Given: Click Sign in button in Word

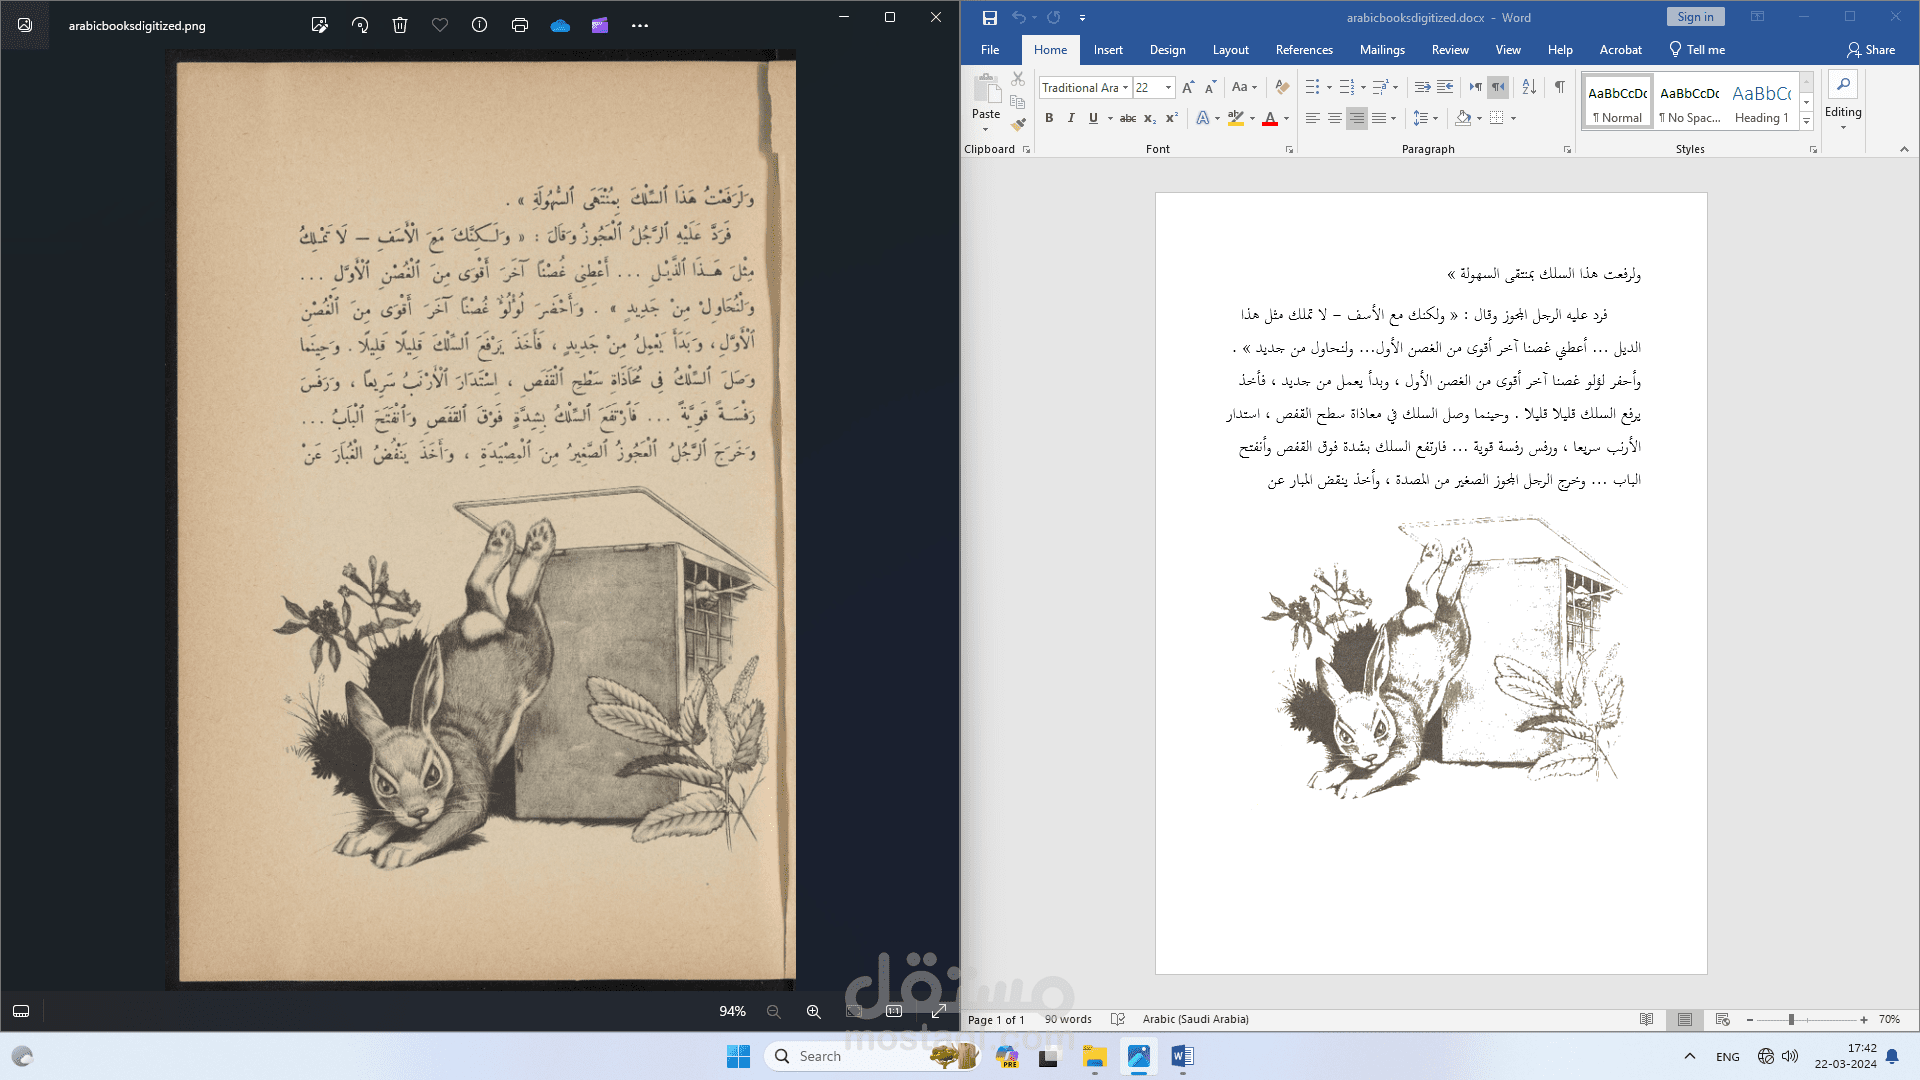Looking at the screenshot, I should pyautogui.click(x=1695, y=17).
